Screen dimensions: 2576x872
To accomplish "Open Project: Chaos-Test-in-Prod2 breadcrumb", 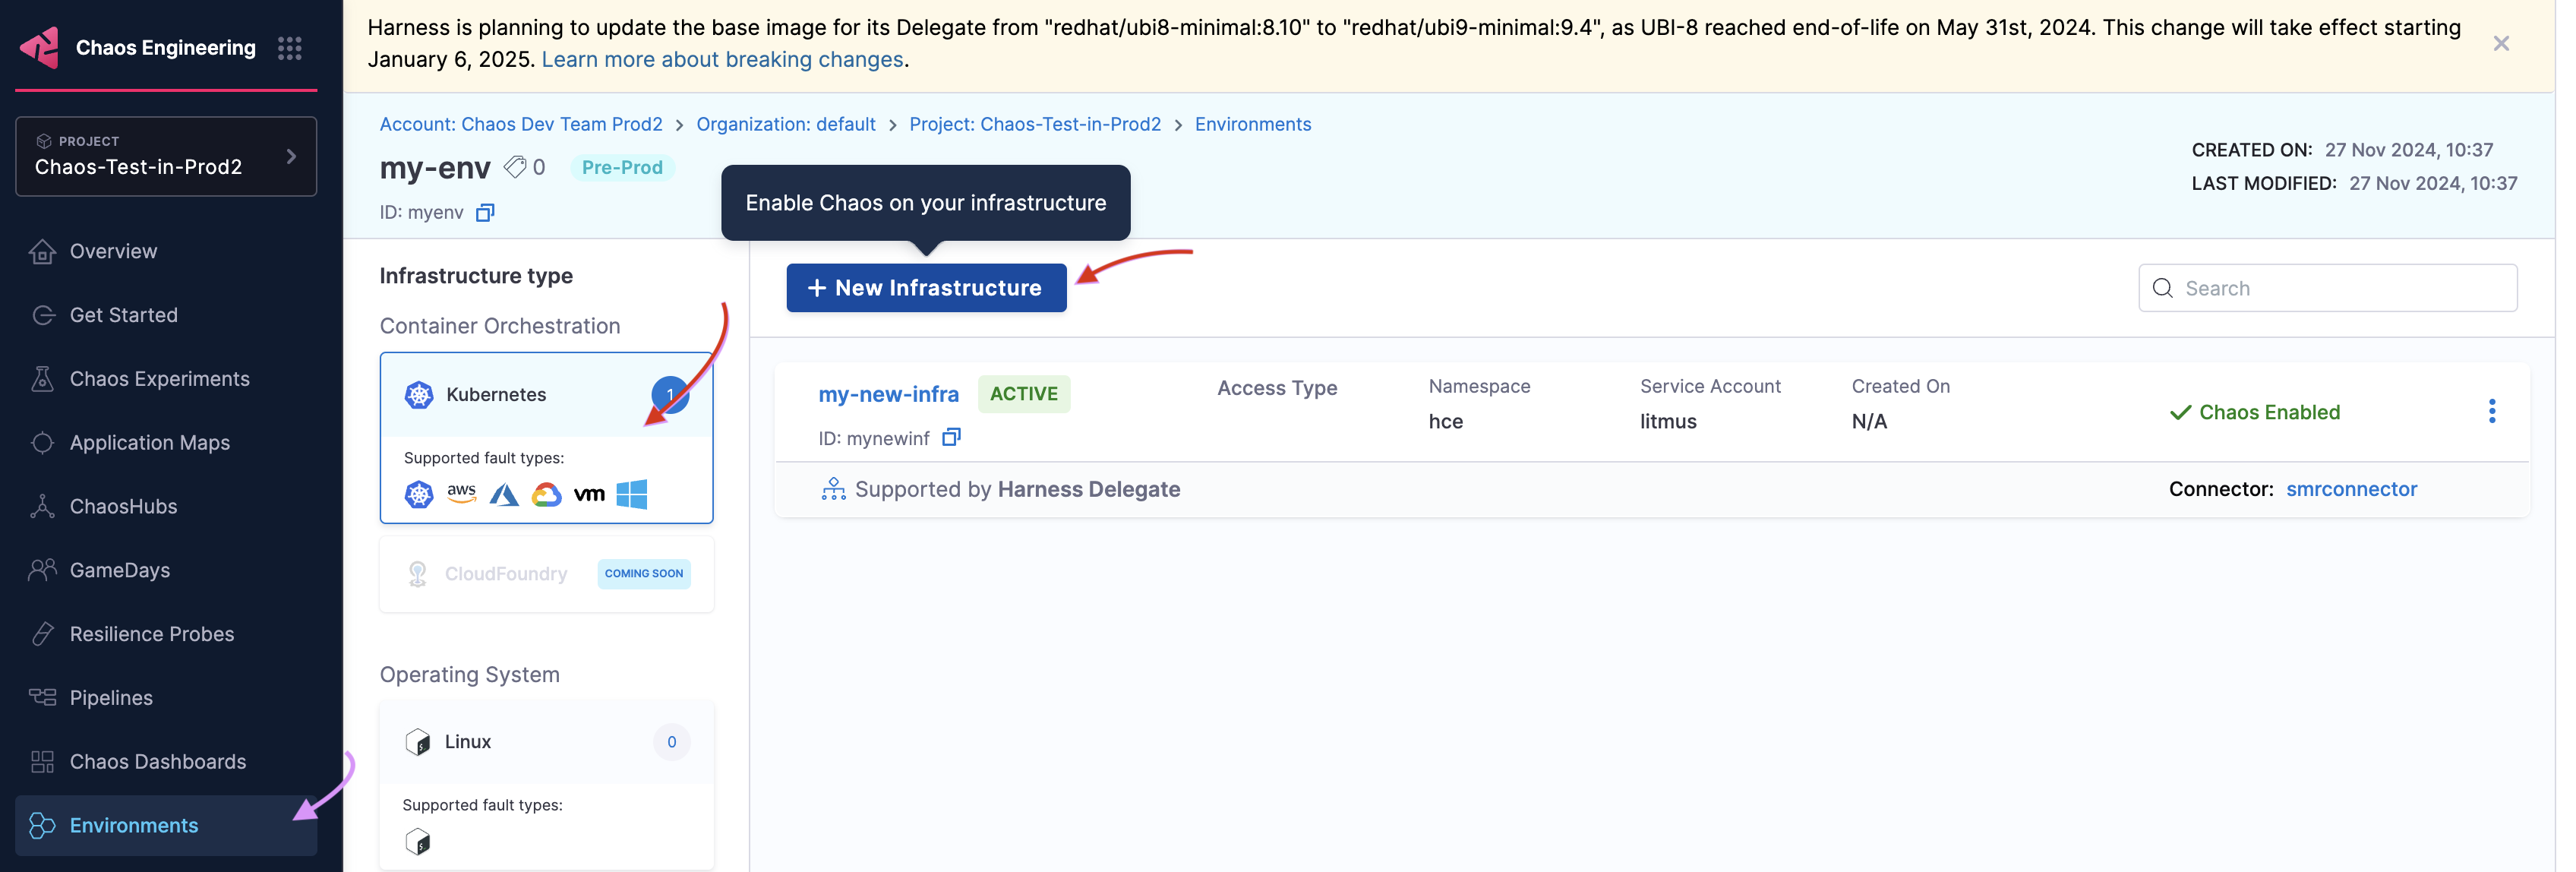I will point(1035,124).
